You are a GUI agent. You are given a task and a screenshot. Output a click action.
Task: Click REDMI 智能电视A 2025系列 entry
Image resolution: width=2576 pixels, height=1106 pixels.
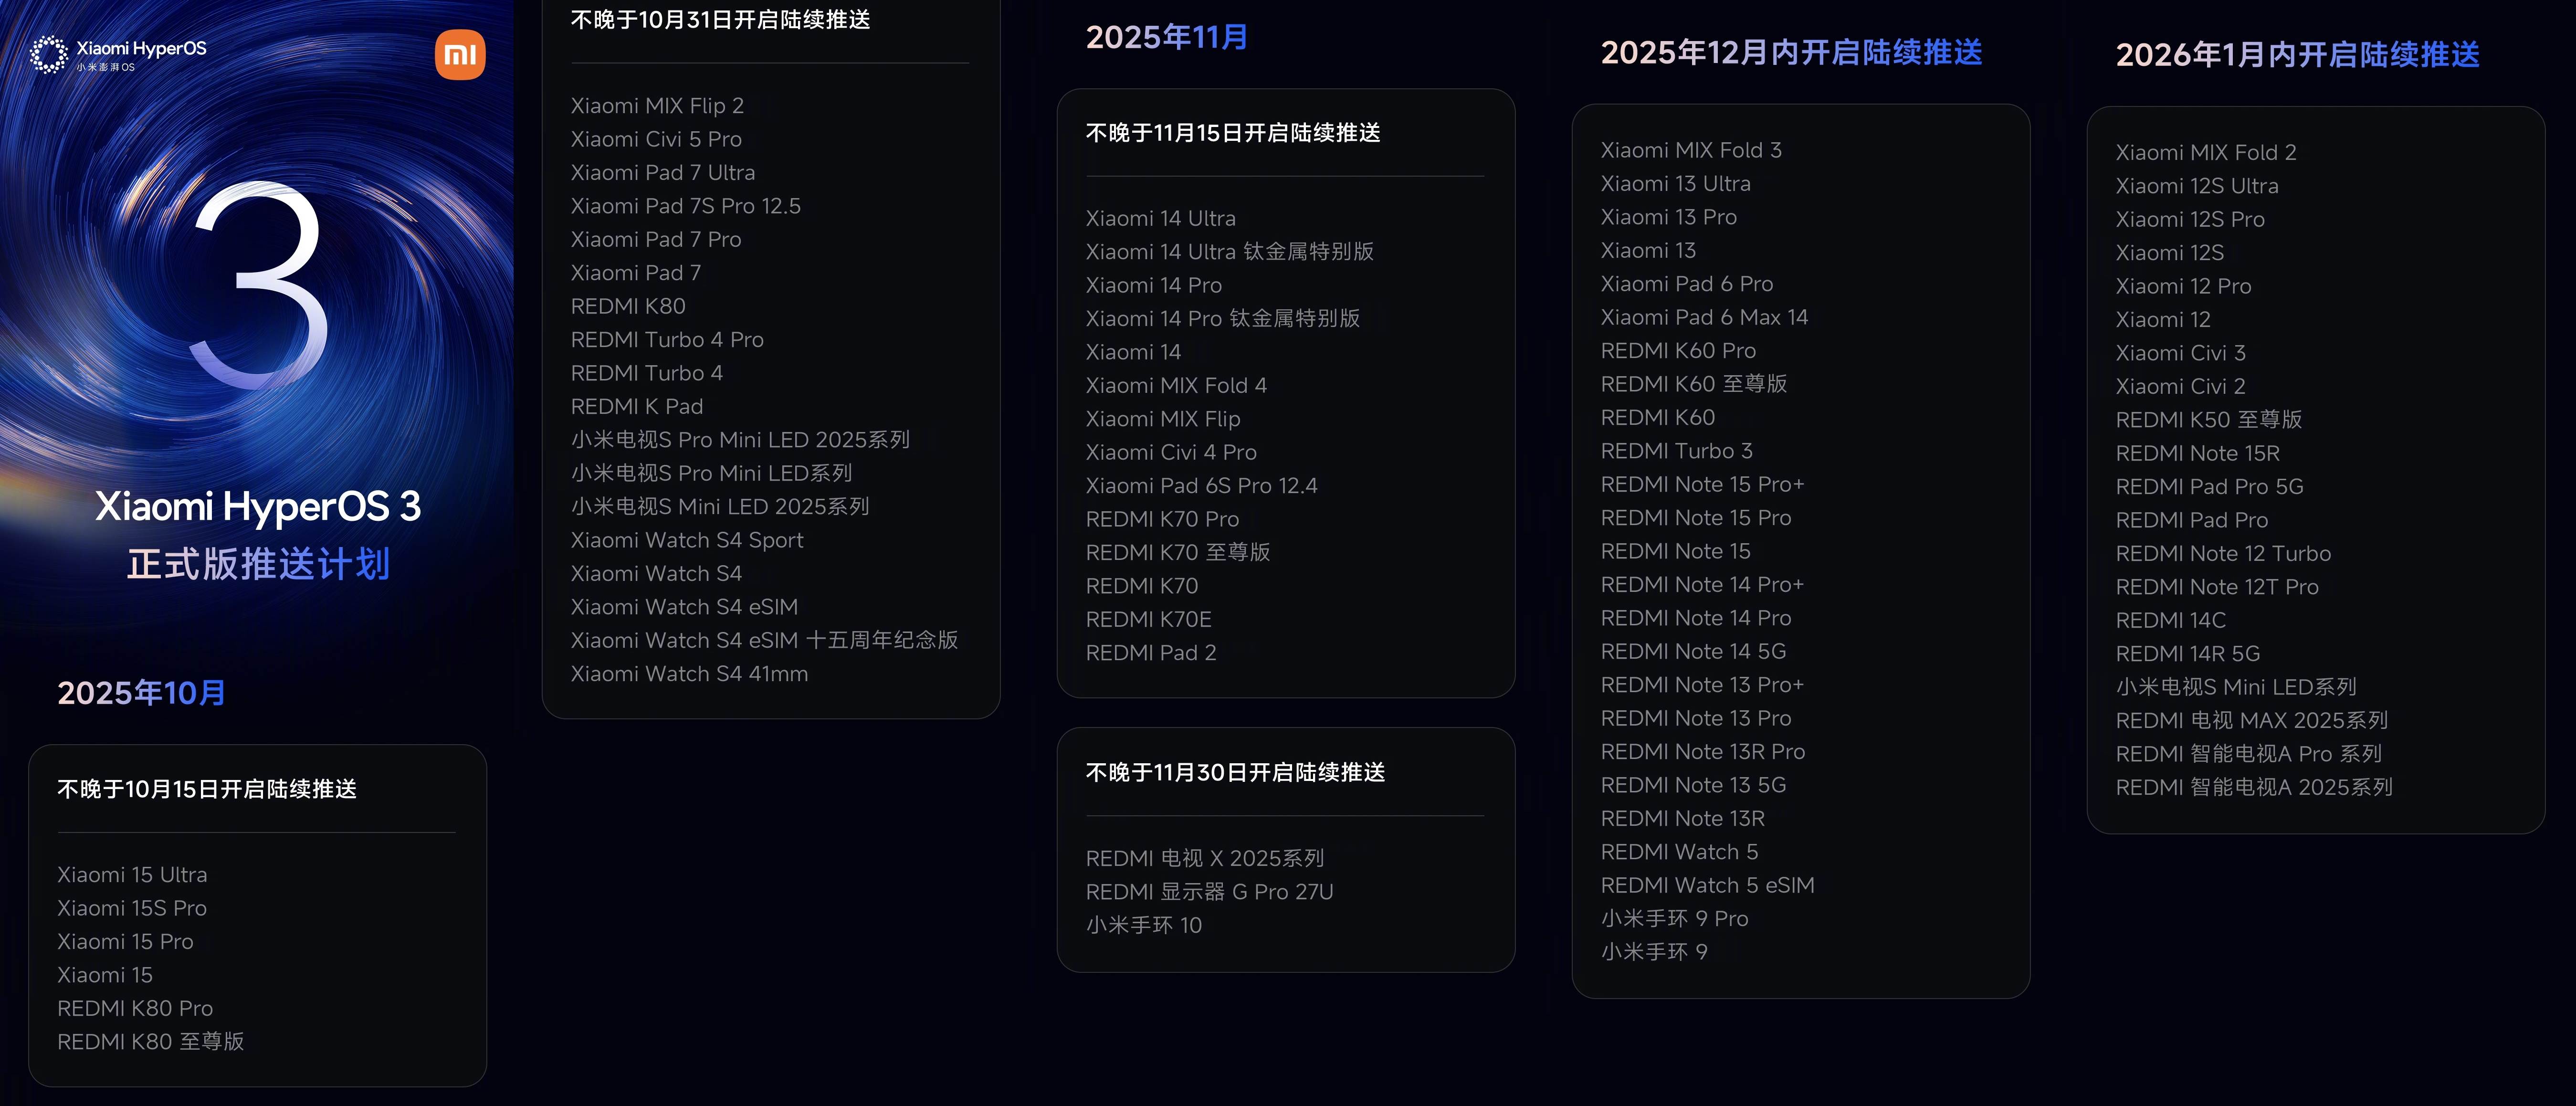pos(2254,787)
